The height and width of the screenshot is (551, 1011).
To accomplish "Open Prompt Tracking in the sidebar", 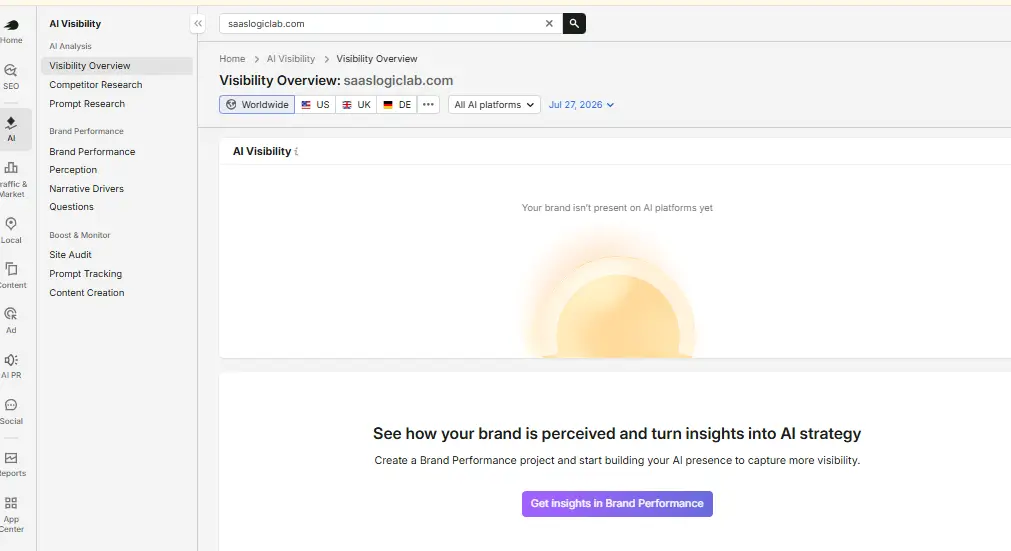I will (85, 273).
